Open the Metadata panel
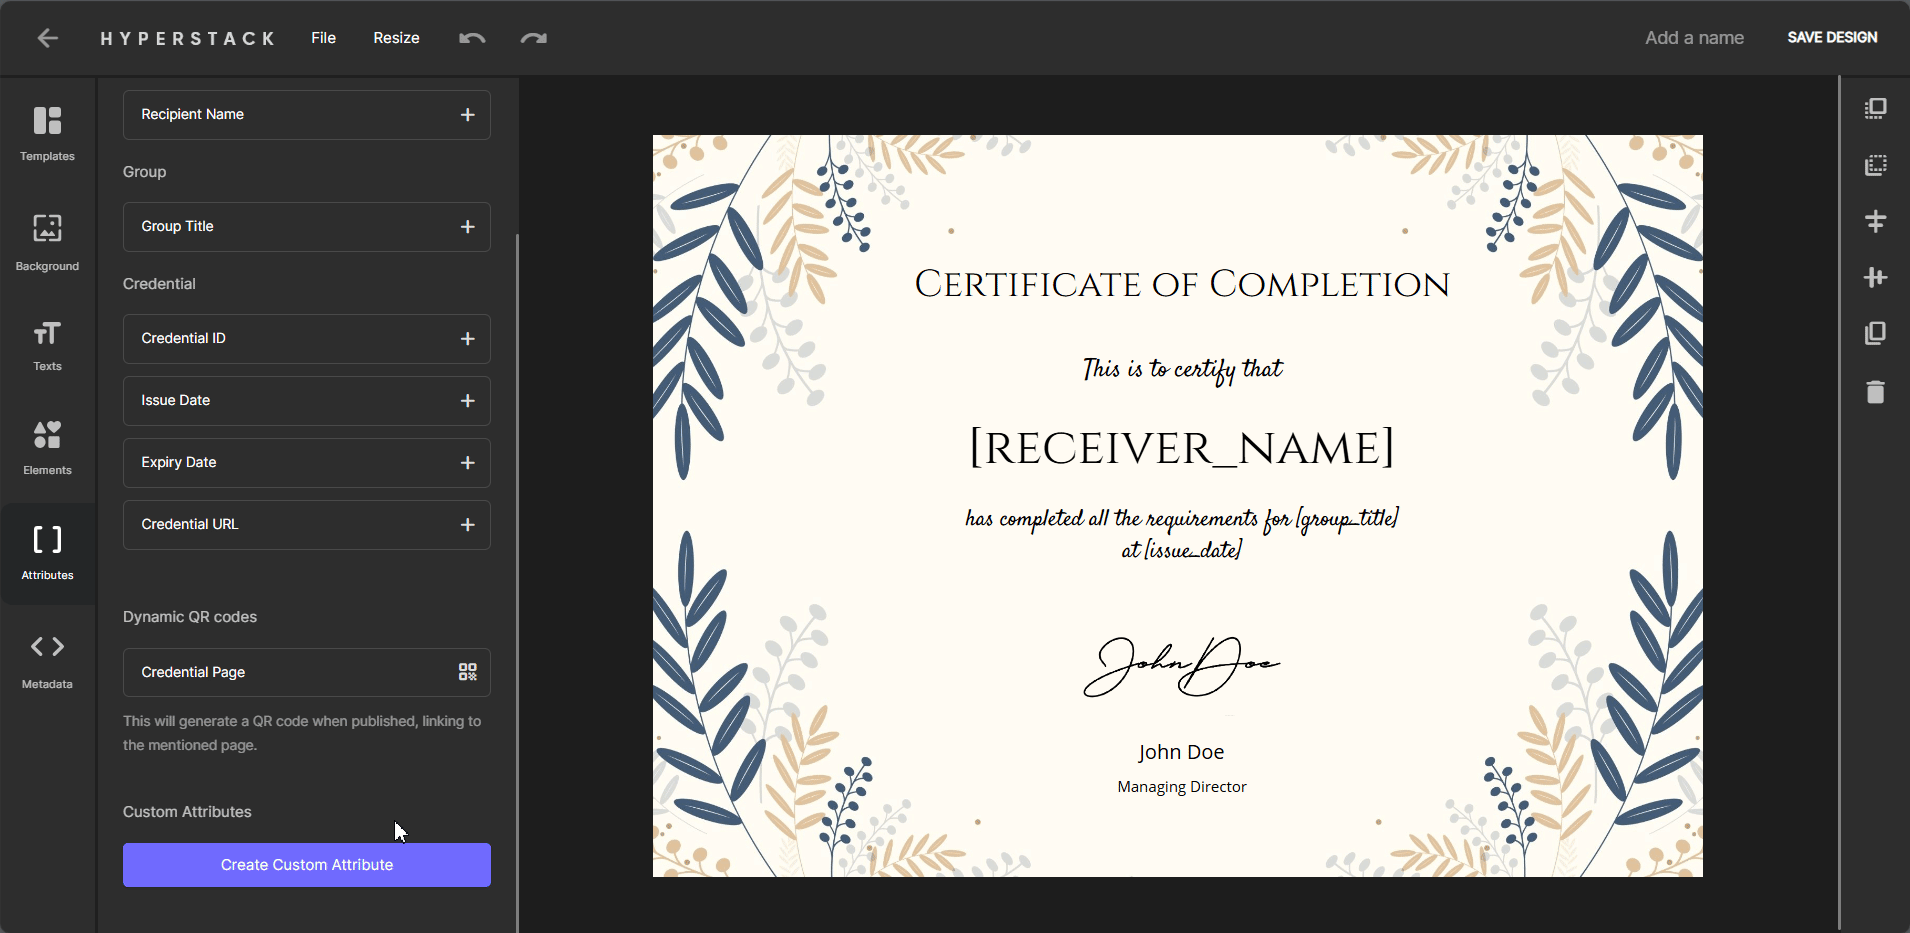Image resolution: width=1910 pixels, height=933 pixels. click(x=47, y=660)
